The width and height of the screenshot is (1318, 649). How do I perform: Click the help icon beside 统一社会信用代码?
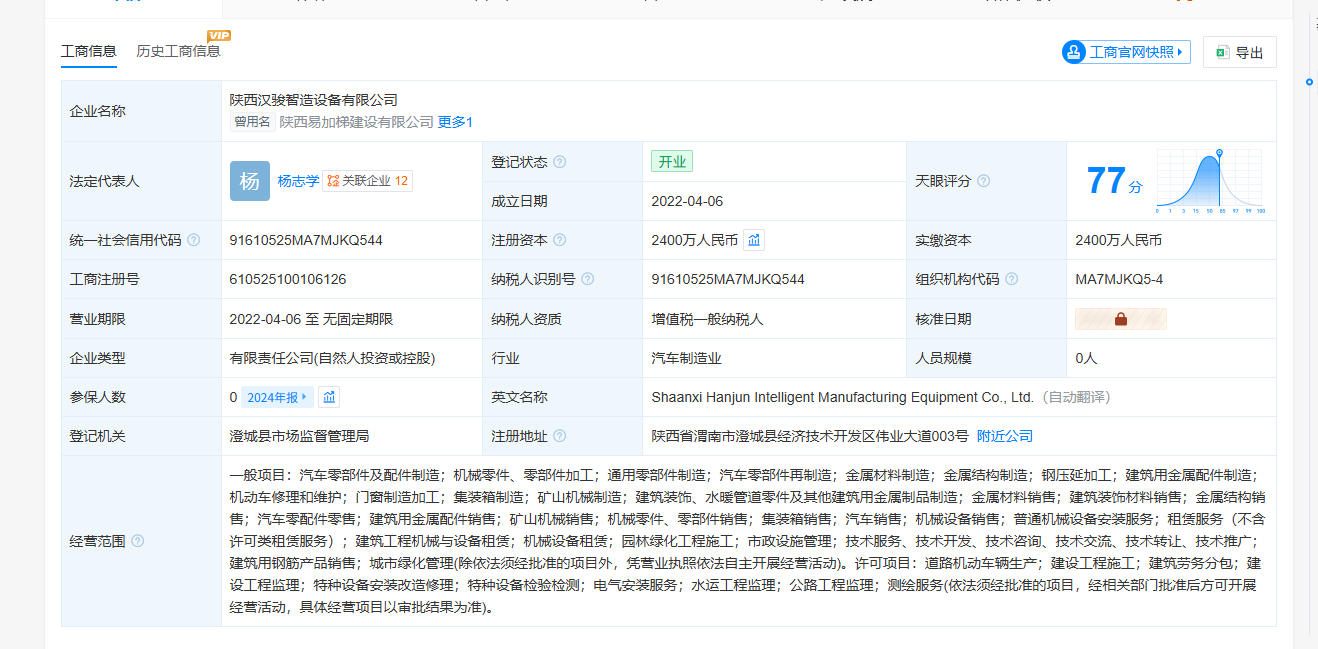[x=194, y=240]
